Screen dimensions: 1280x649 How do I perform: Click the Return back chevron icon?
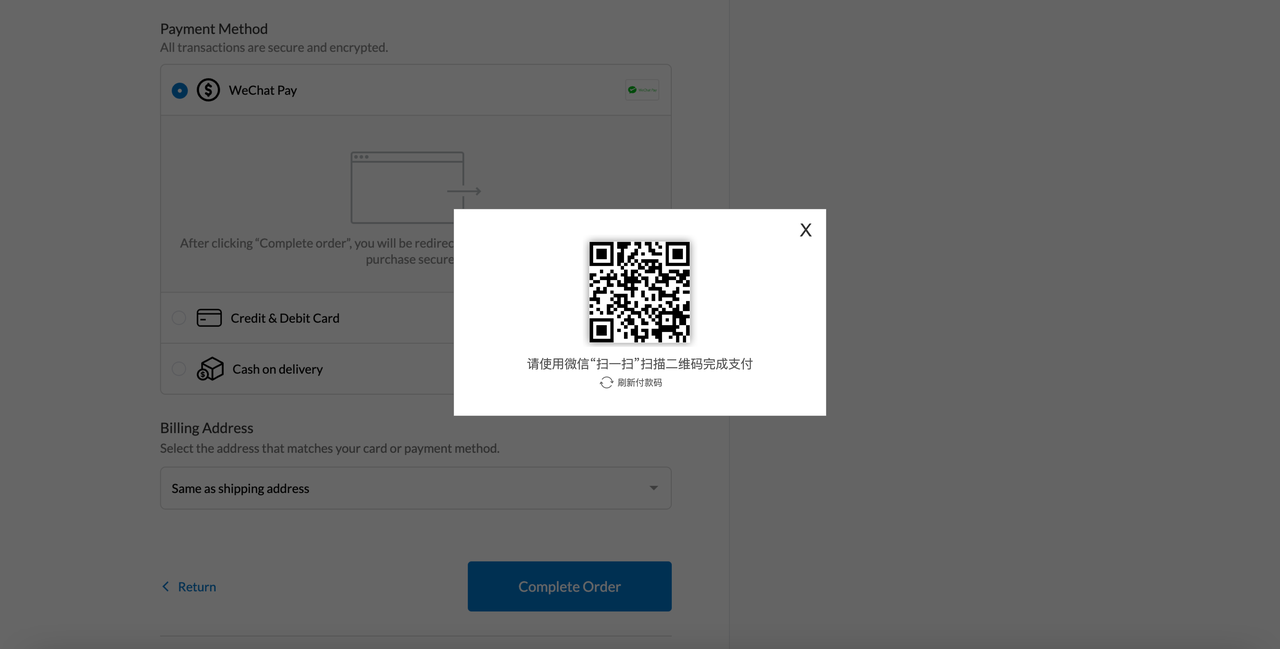coord(166,587)
